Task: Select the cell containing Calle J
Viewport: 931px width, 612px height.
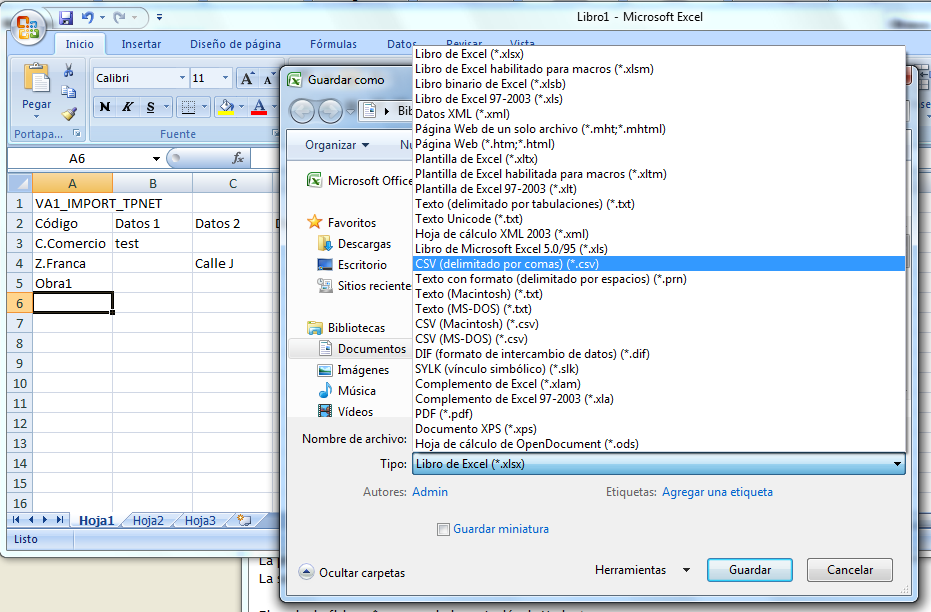Action: (x=232, y=264)
